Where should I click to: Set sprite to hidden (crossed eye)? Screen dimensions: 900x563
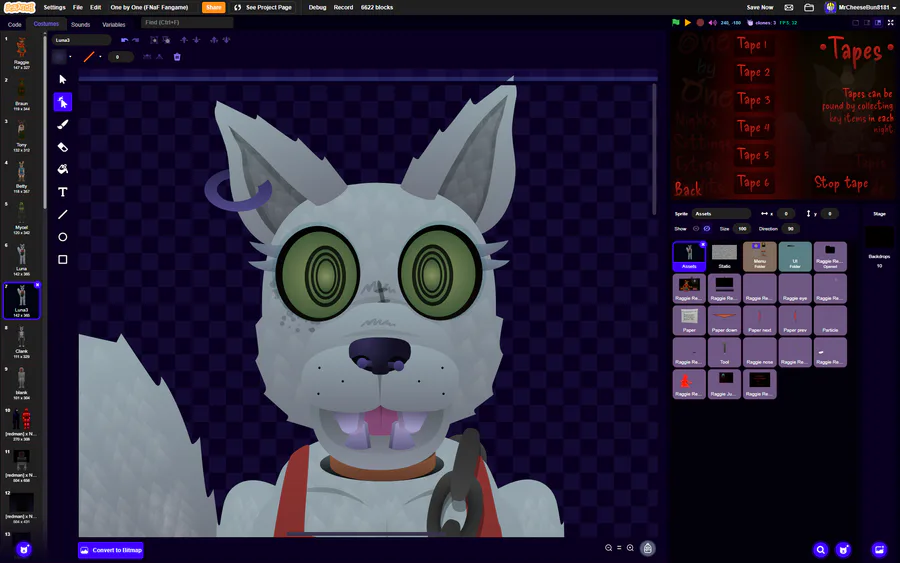[x=707, y=228]
